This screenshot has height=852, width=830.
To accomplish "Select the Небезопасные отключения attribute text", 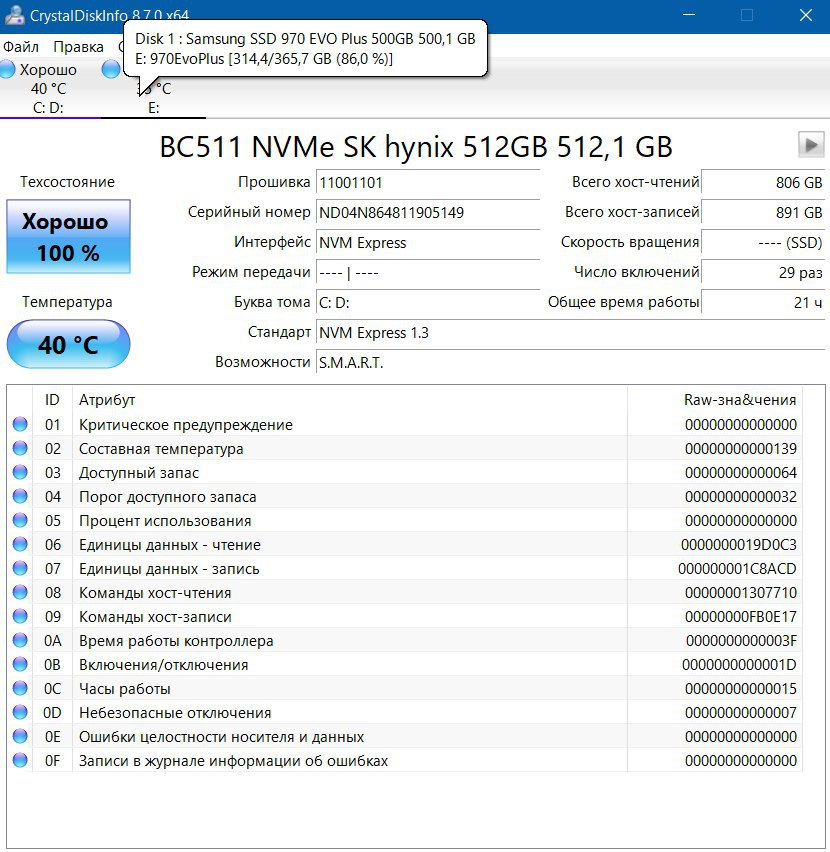I will tap(175, 713).
